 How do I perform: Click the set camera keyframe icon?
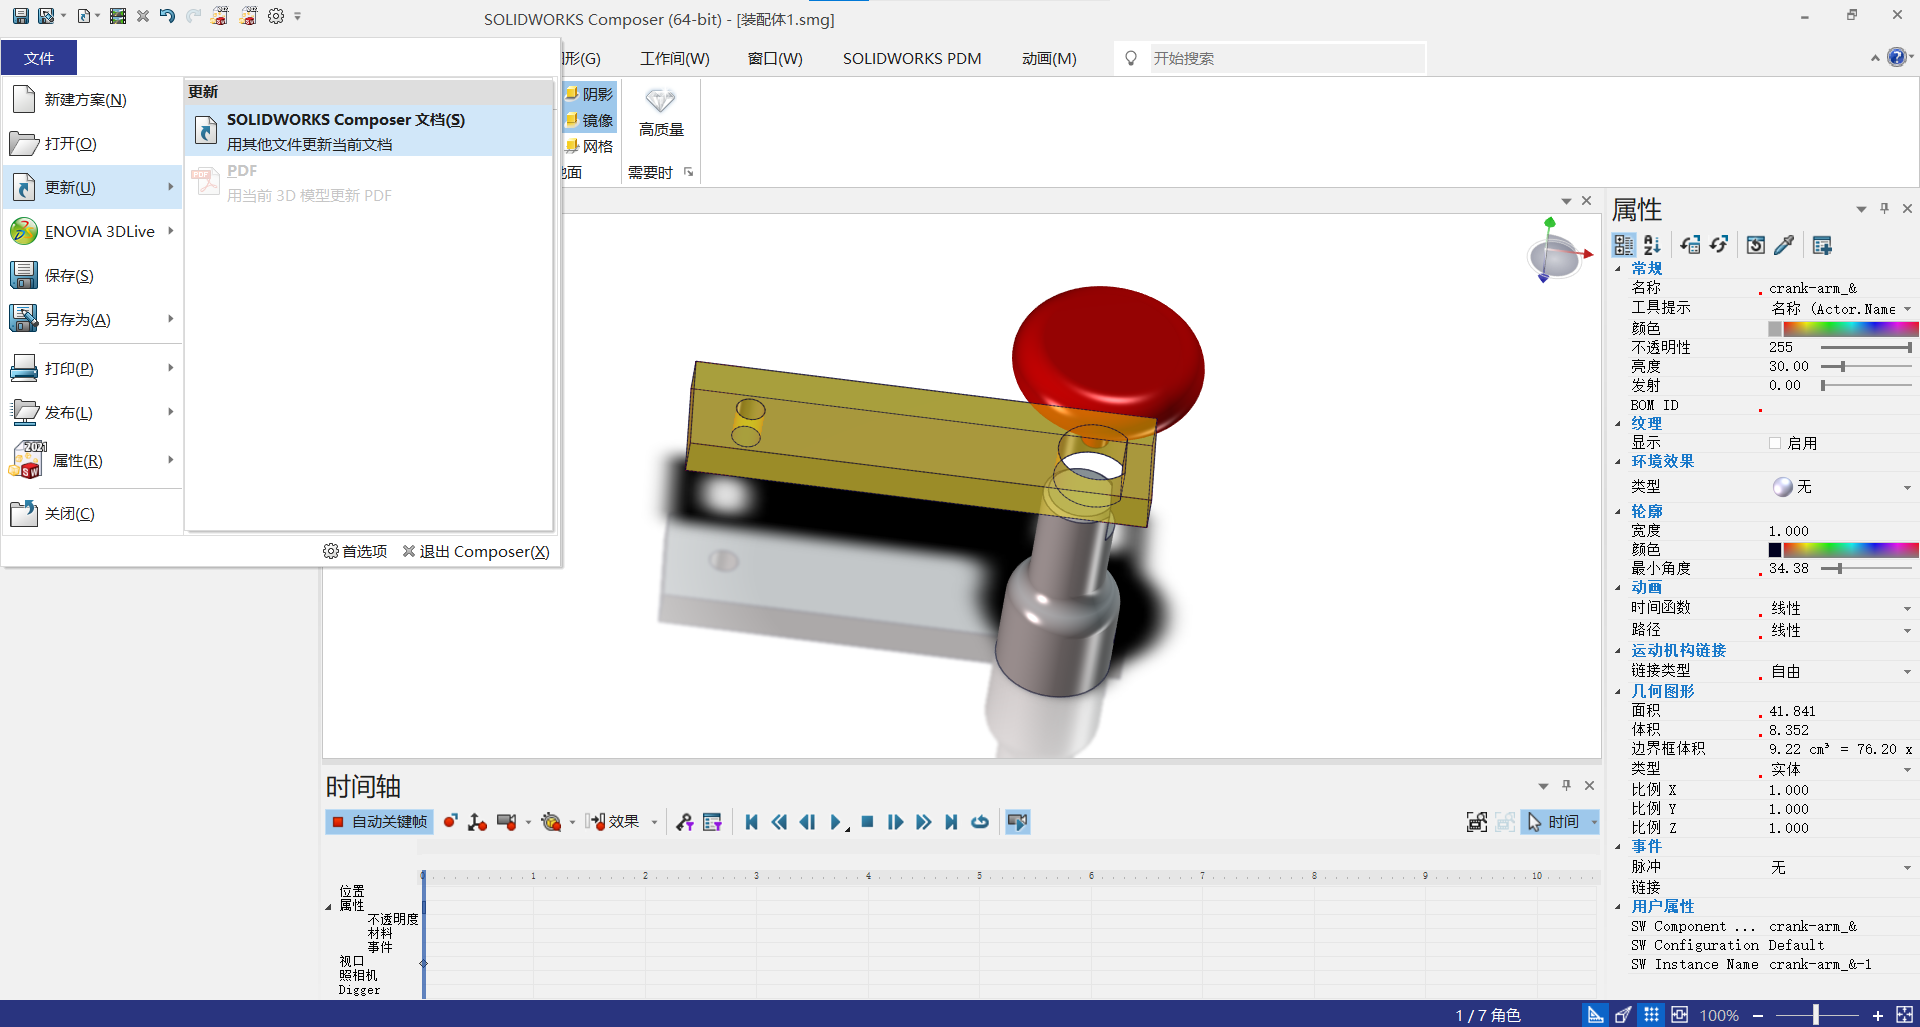(507, 822)
